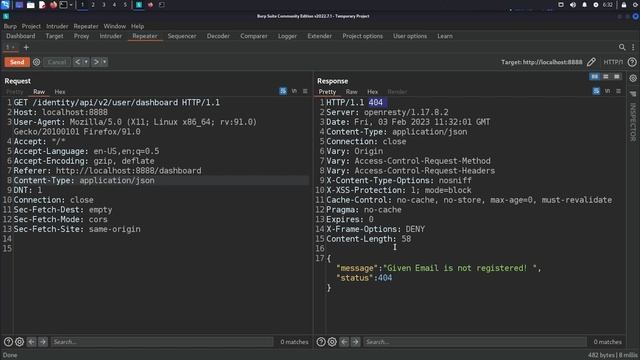Open Response search settings gear
Viewport: 640px width, 360px height.
[x=332, y=342]
